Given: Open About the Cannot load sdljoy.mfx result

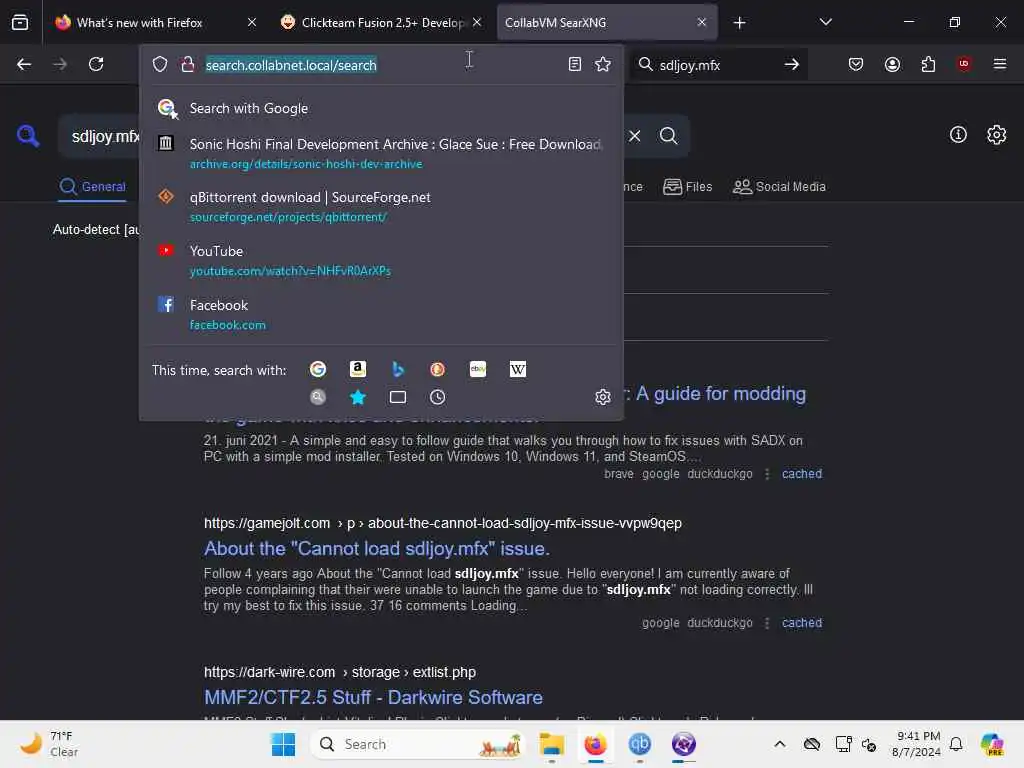Looking at the screenshot, I should pyautogui.click(x=377, y=549).
